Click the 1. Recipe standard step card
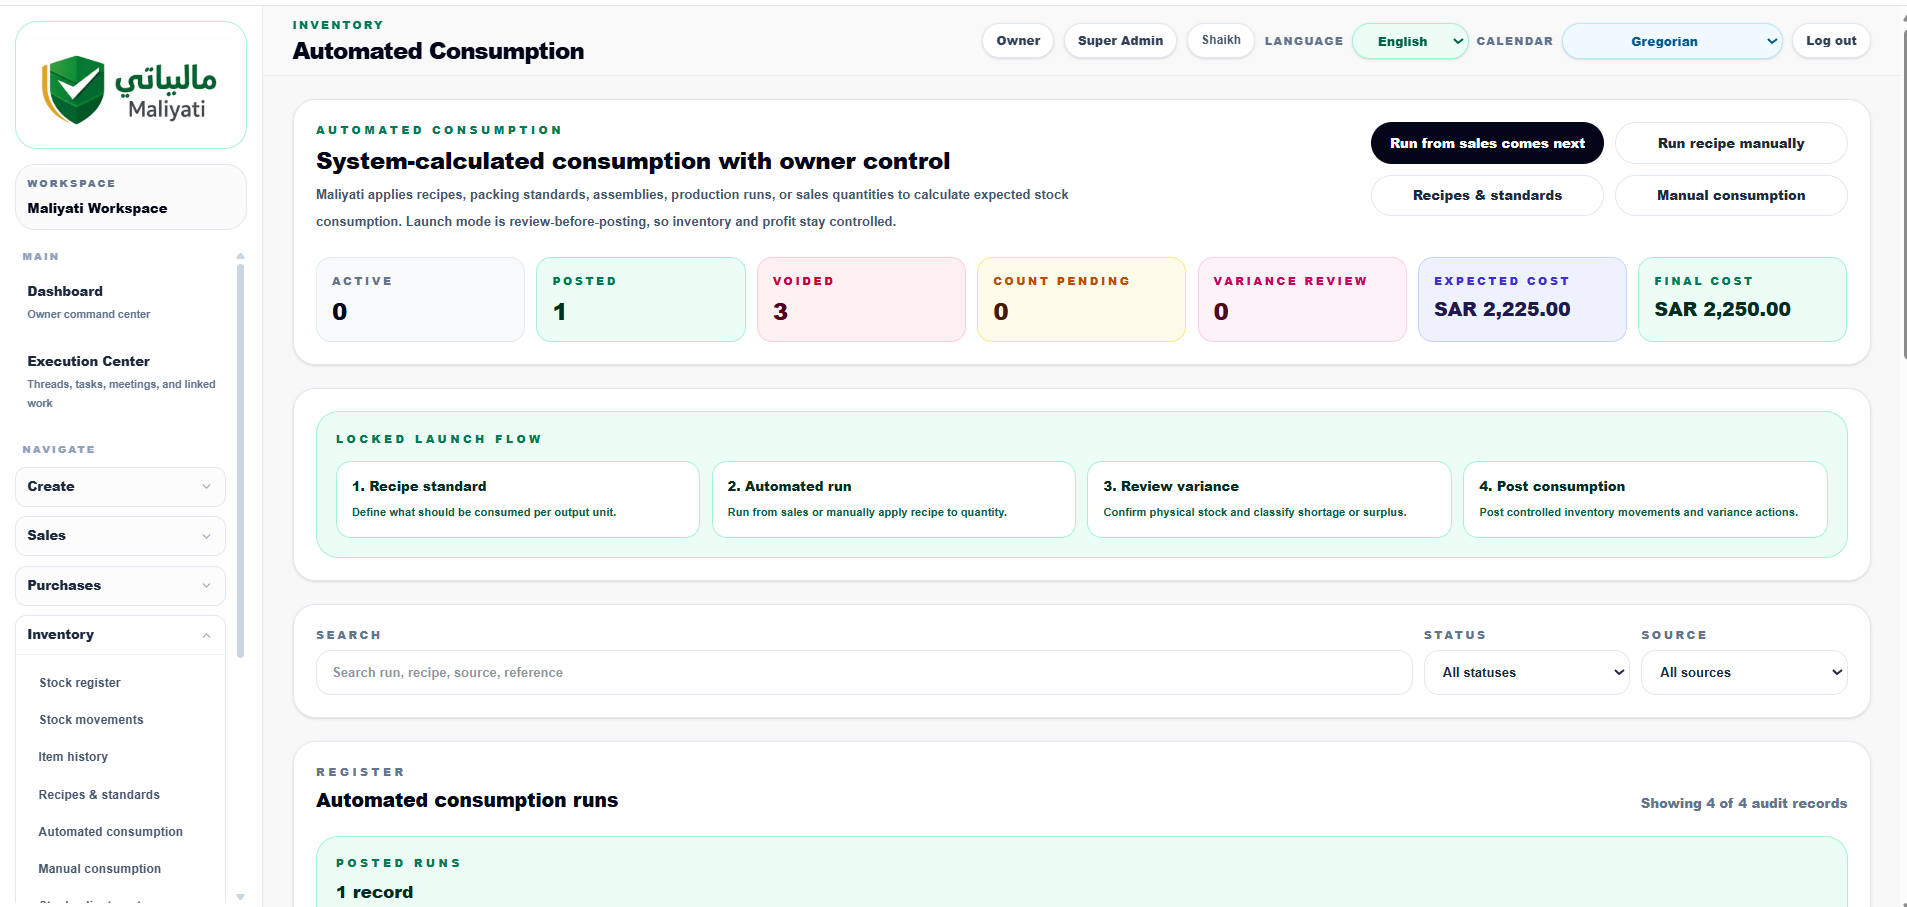The image size is (1907, 907). 518,499
